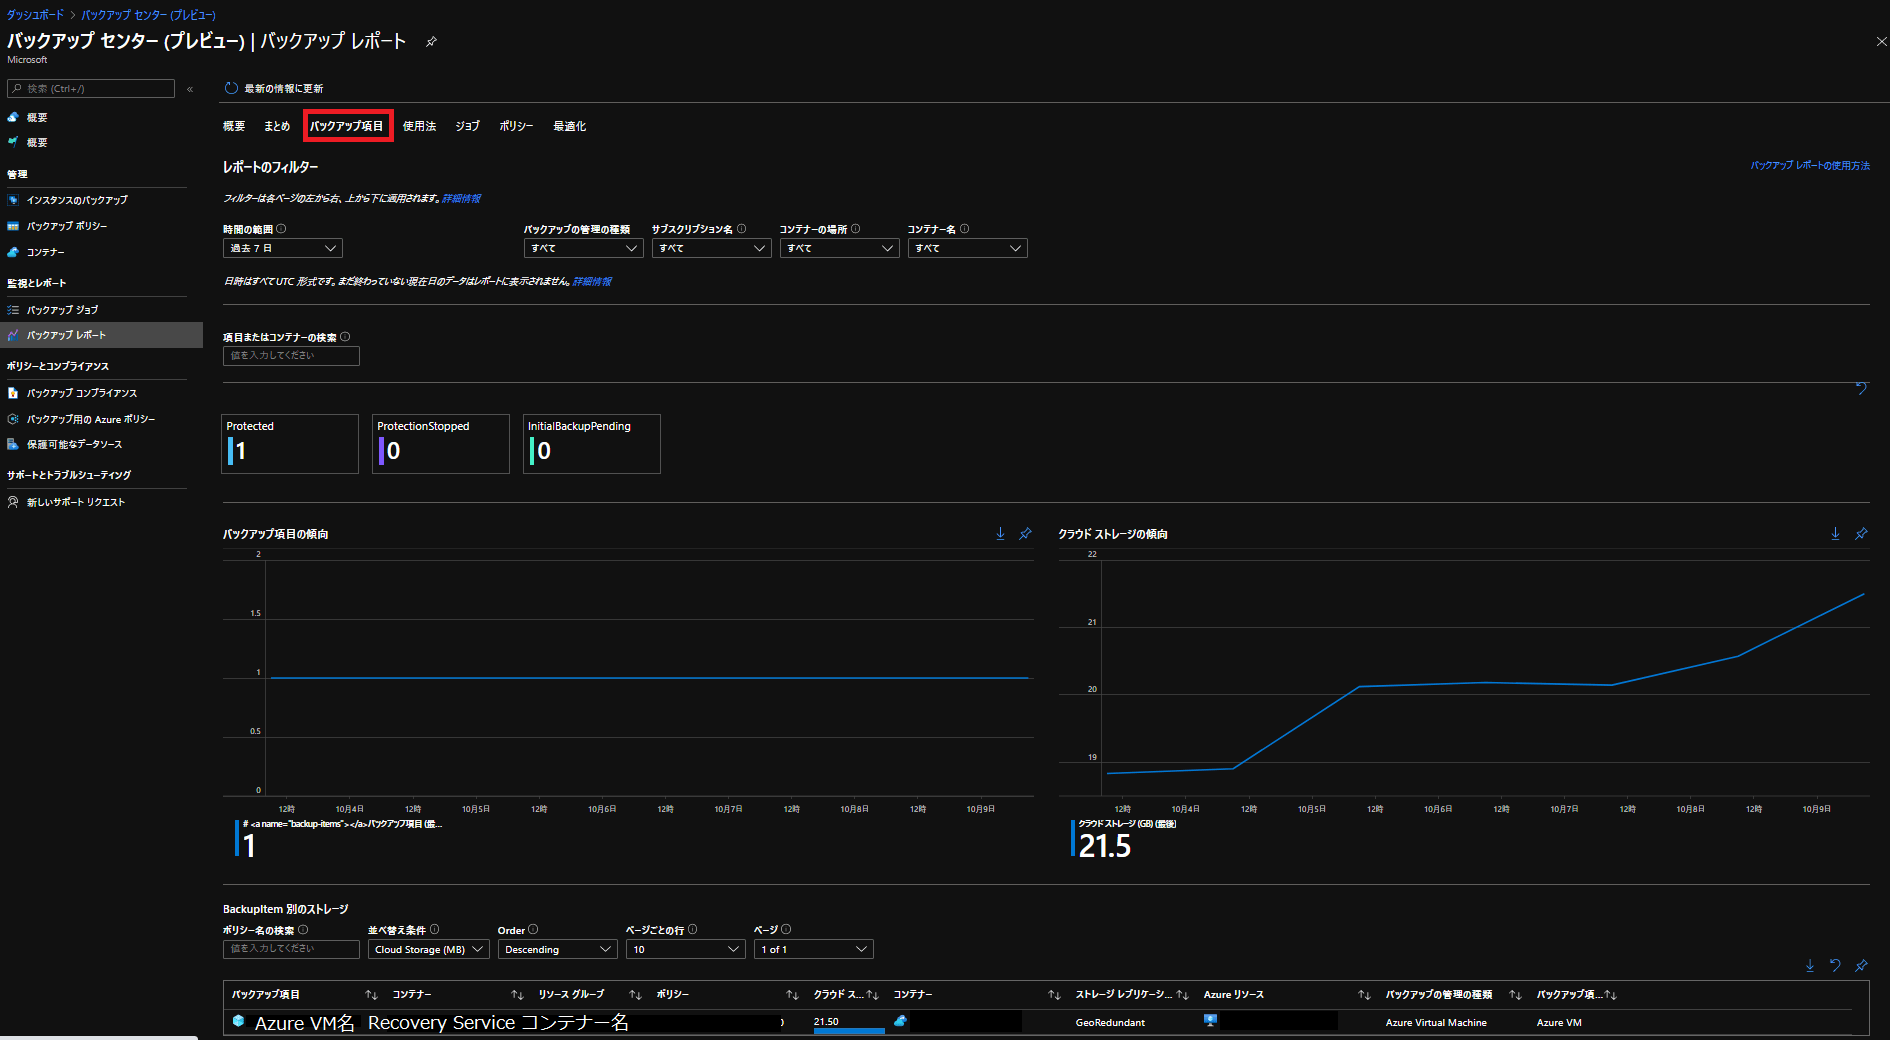
Task: Open the バックアップ レポートの使用方法 link
Action: (x=1809, y=166)
